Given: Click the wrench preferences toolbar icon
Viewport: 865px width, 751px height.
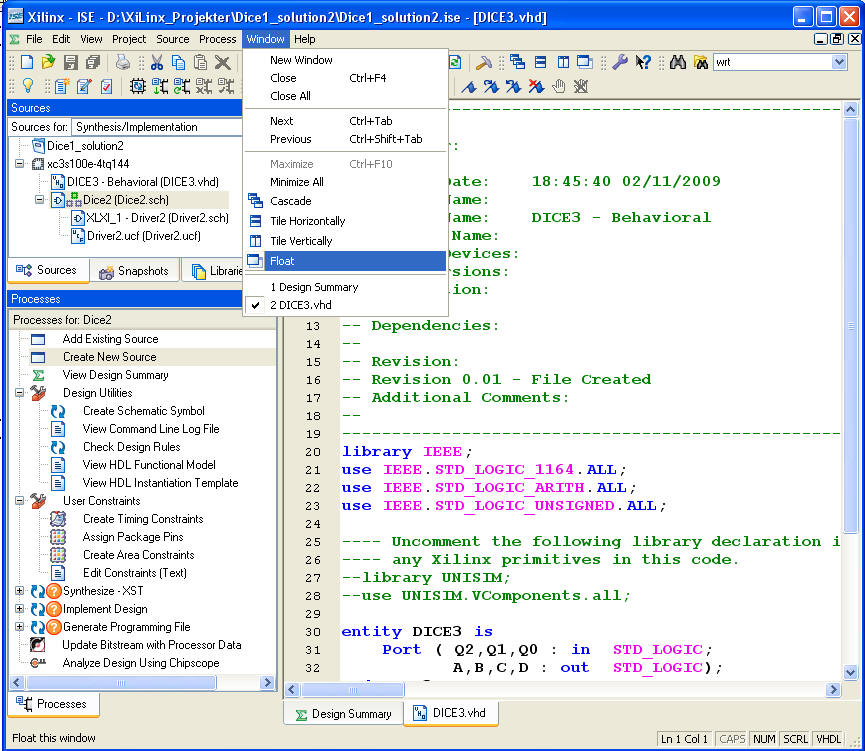Looking at the screenshot, I should [620, 62].
